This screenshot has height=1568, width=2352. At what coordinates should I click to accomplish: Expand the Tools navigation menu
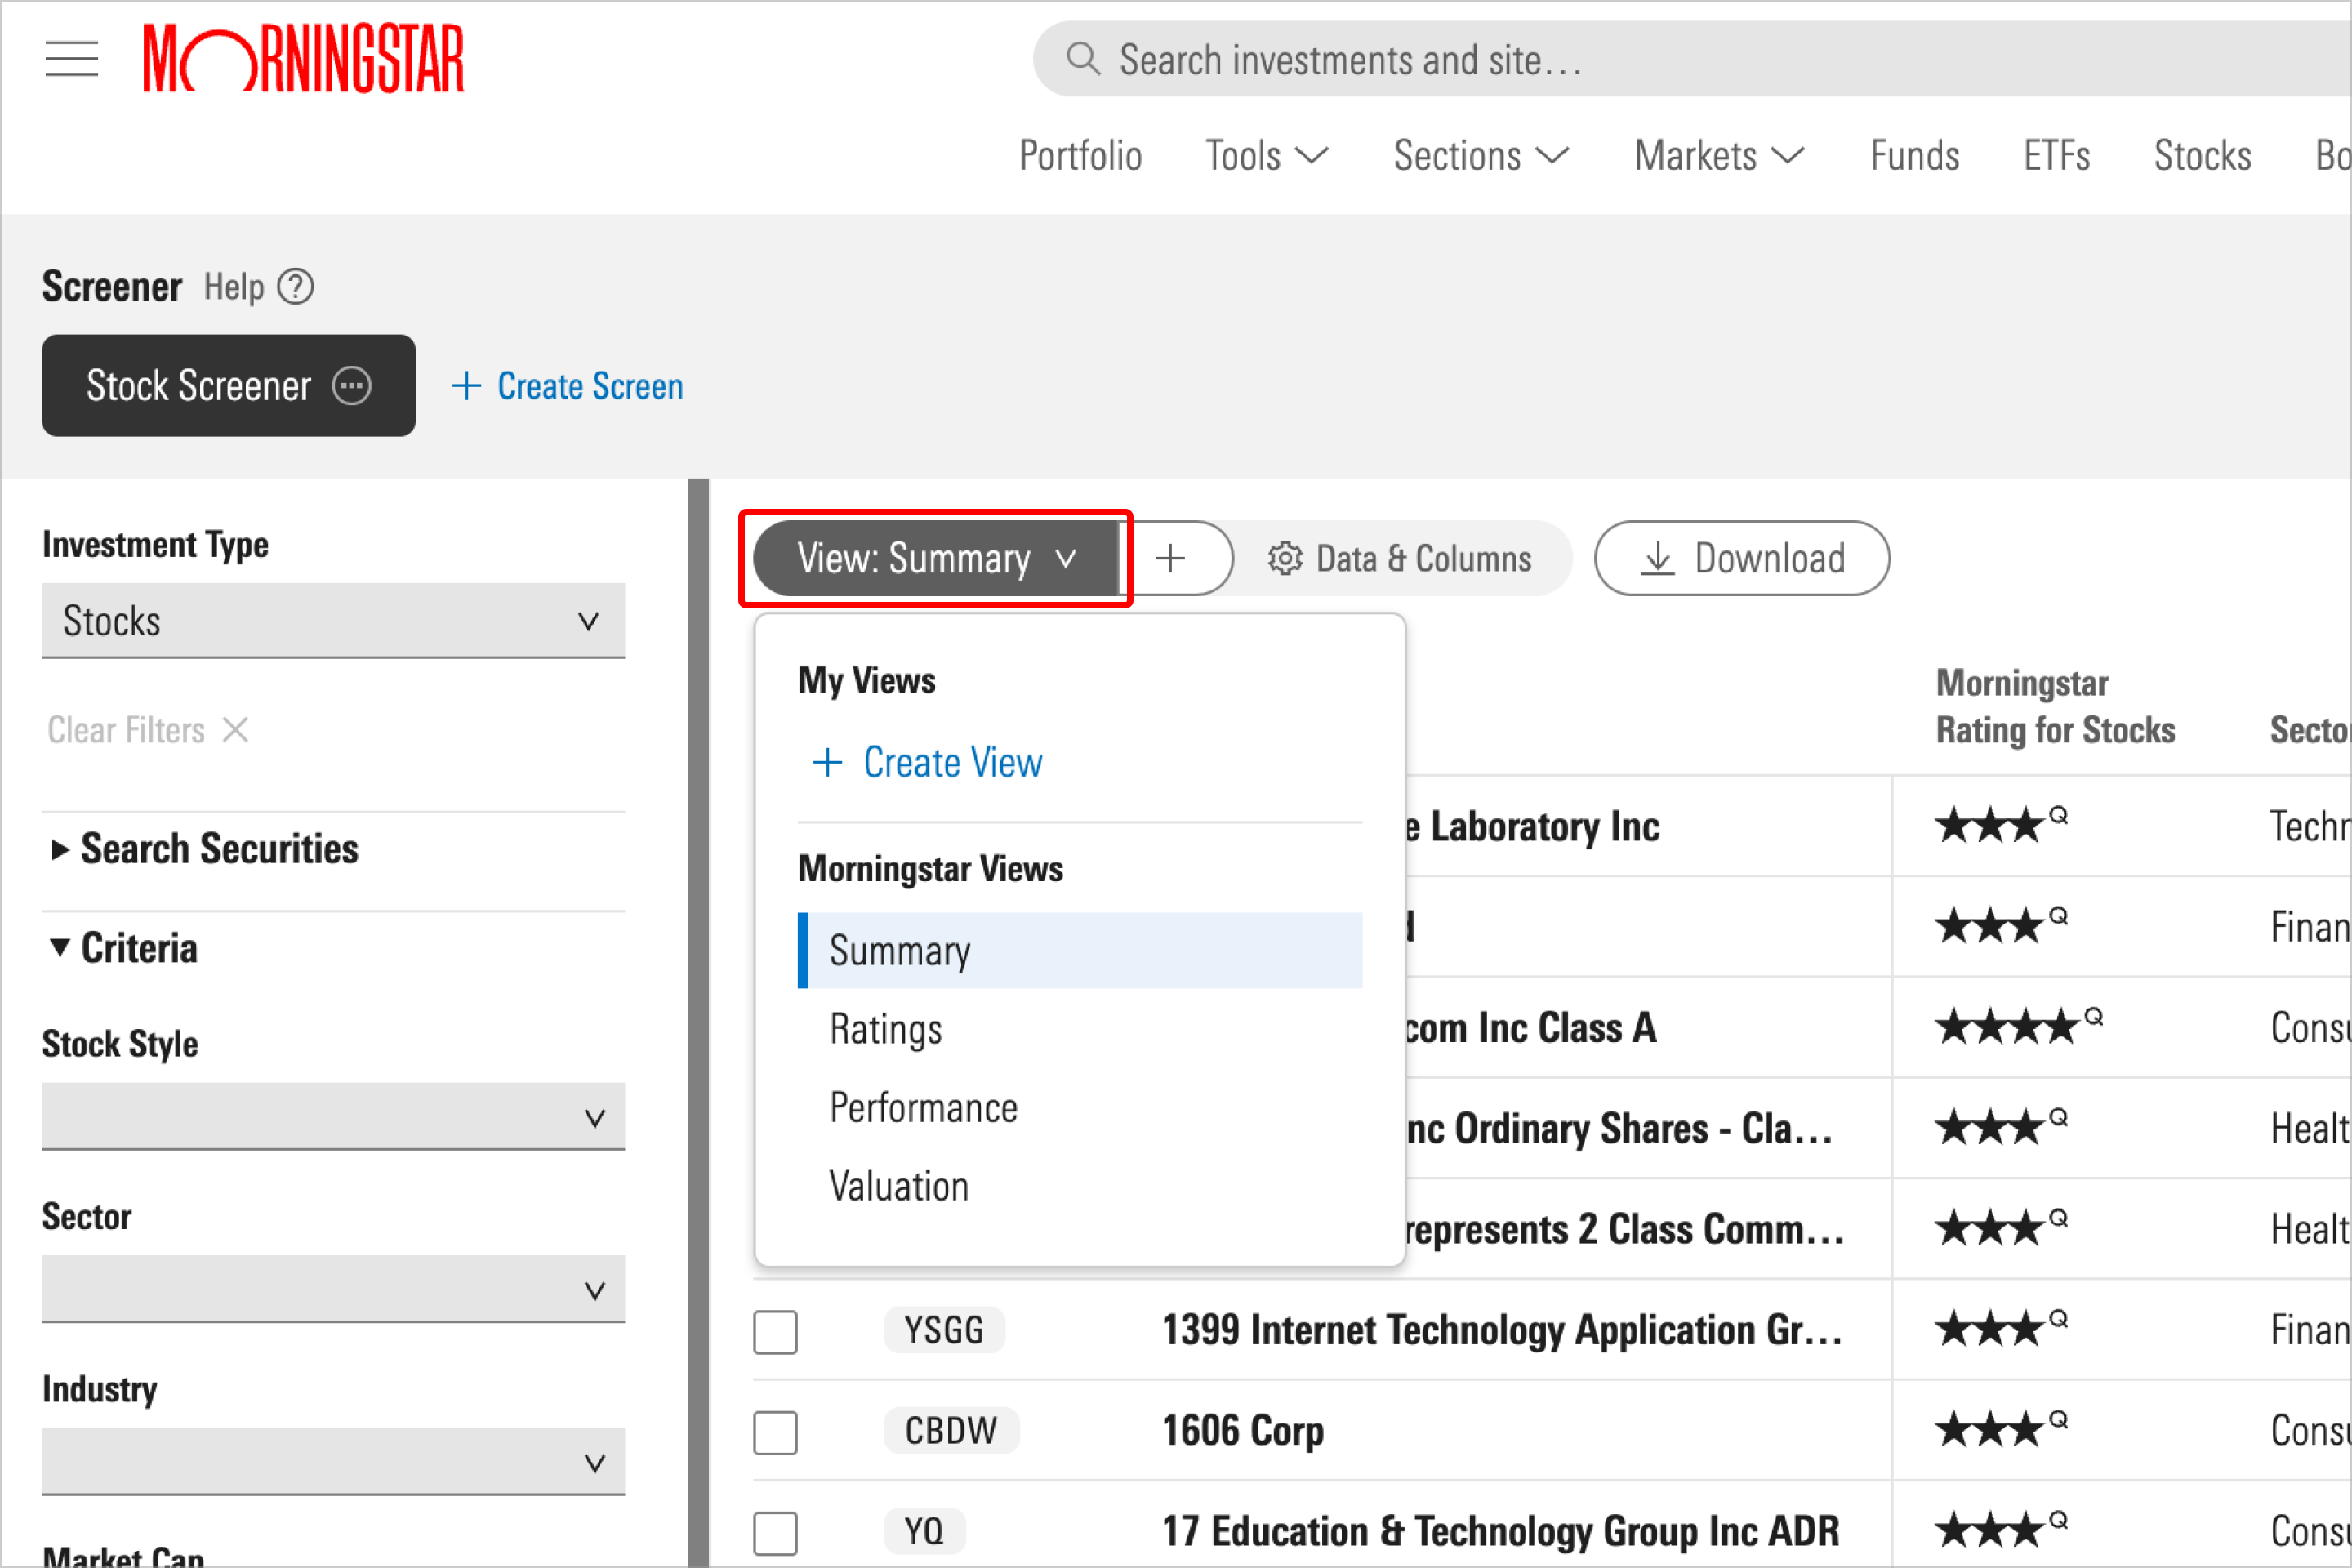1267,156
